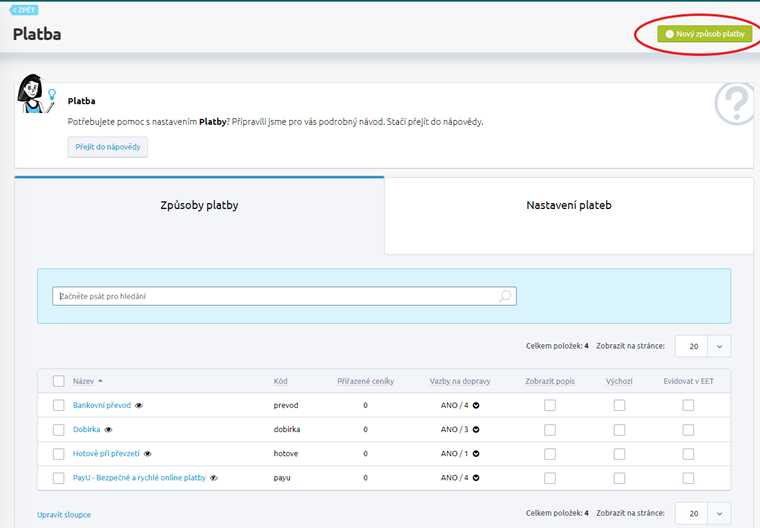Click the Upravit sloupce link

(64, 515)
